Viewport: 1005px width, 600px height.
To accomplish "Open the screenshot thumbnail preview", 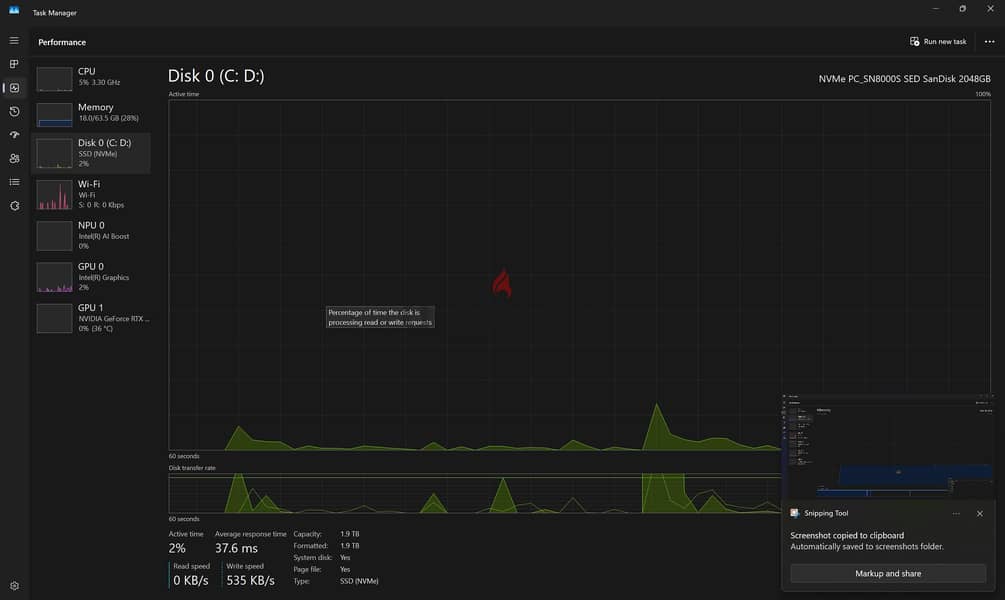I will tap(888, 446).
